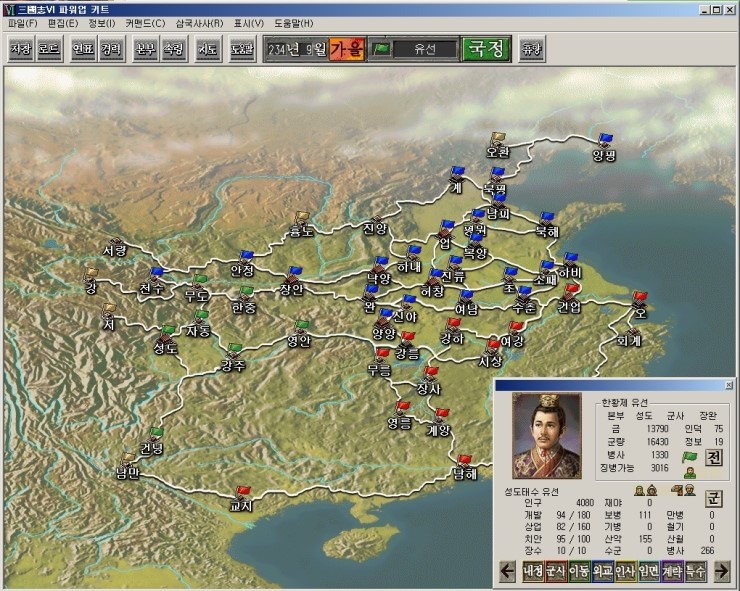
Task: Select the 서량 city on the map
Action: pyautogui.click(x=114, y=246)
